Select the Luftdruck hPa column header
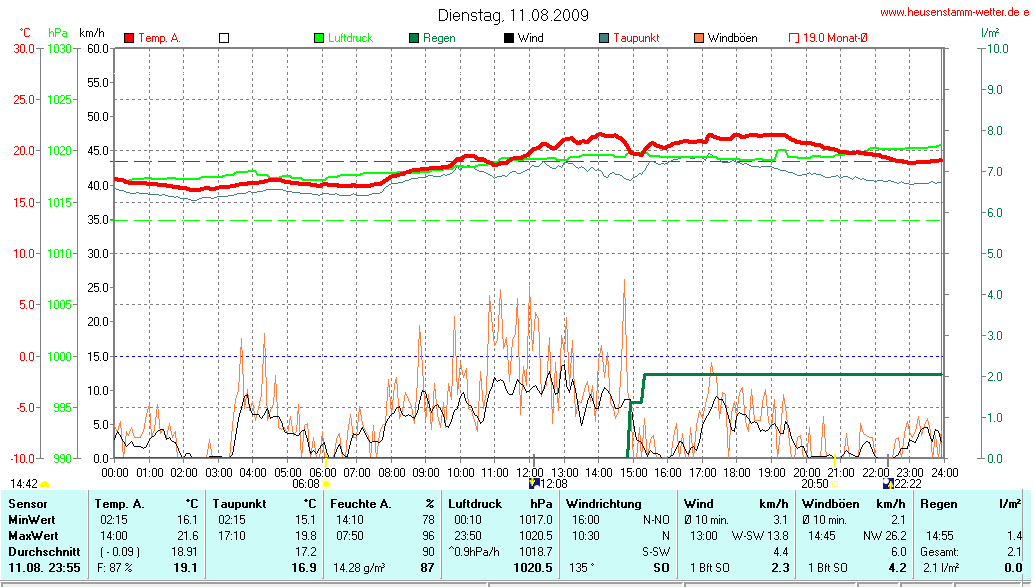The width and height of the screenshot is (1034, 587). pyautogui.click(x=500, y=504)
